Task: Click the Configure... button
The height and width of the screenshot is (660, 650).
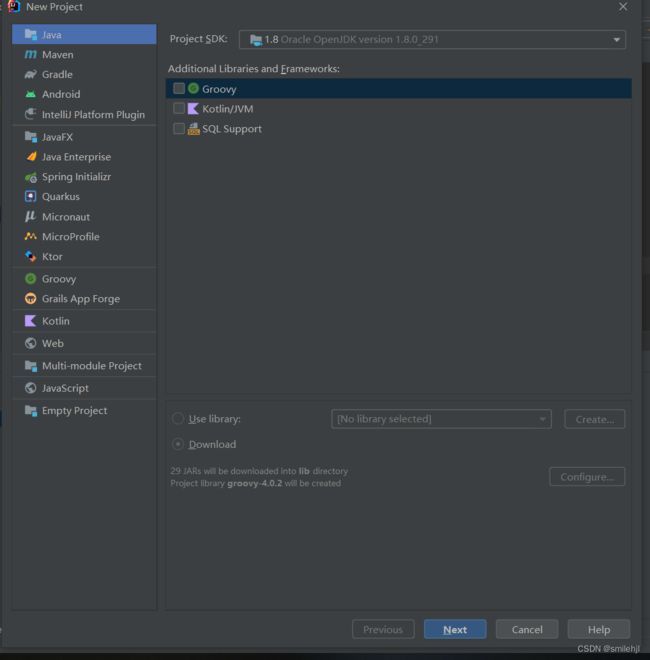Action: 587,476
